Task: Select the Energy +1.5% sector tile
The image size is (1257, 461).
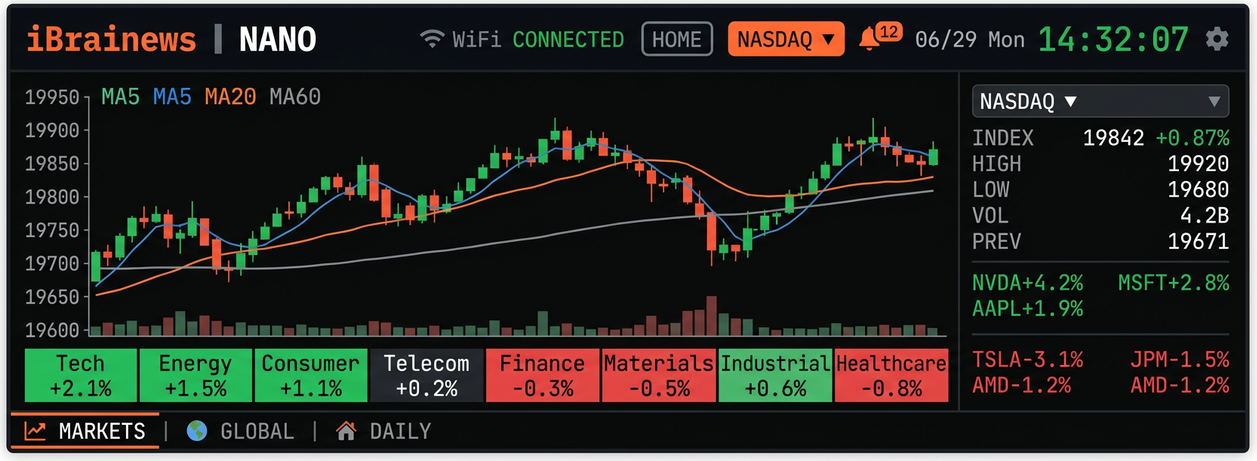Action: 195,376
